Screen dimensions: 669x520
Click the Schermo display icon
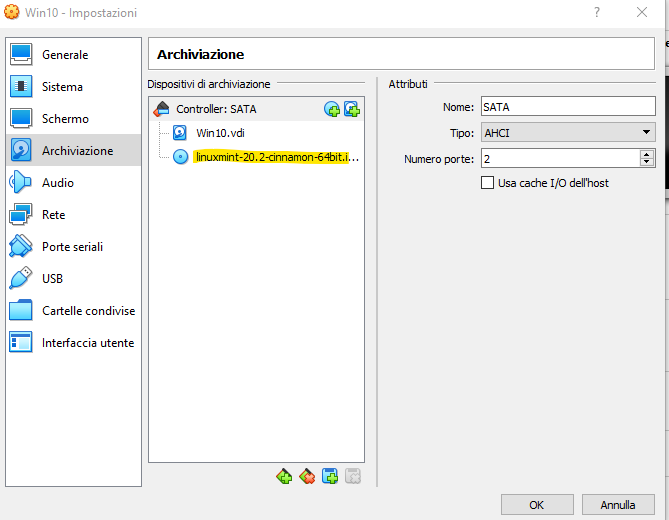tap(20, 118)
